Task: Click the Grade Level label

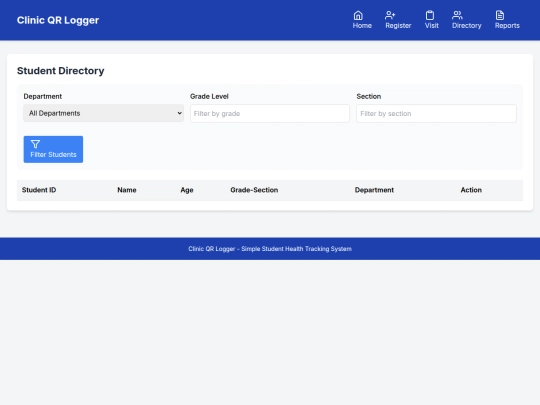Action: [x=209, y=96]
